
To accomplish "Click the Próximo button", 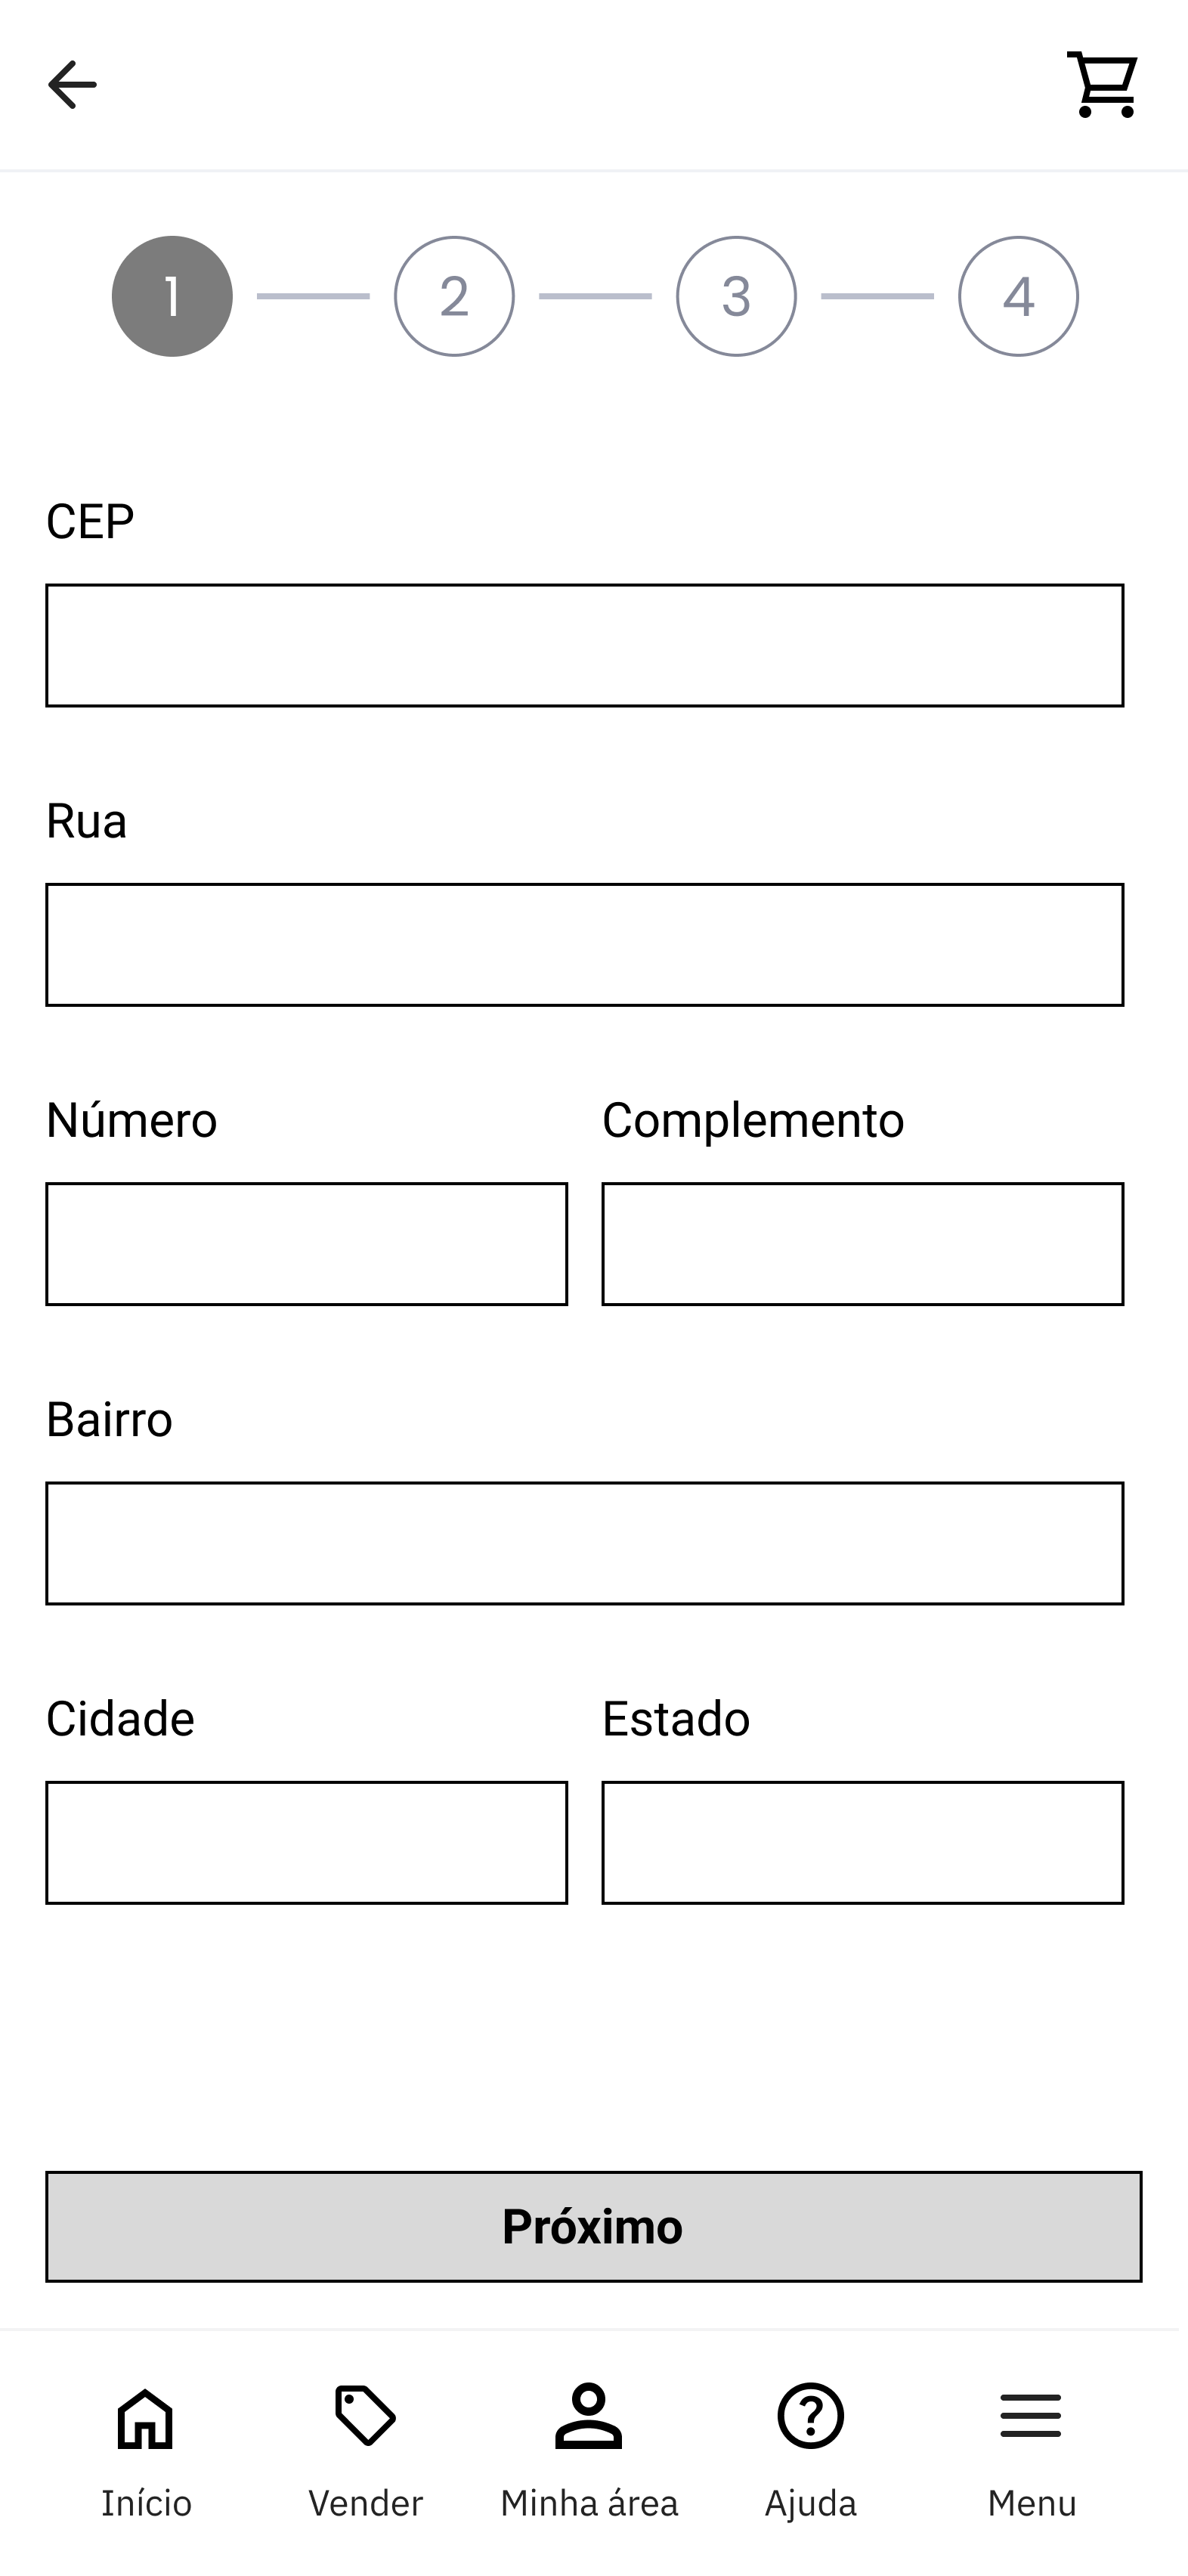I will click(x=593, y=2226).
